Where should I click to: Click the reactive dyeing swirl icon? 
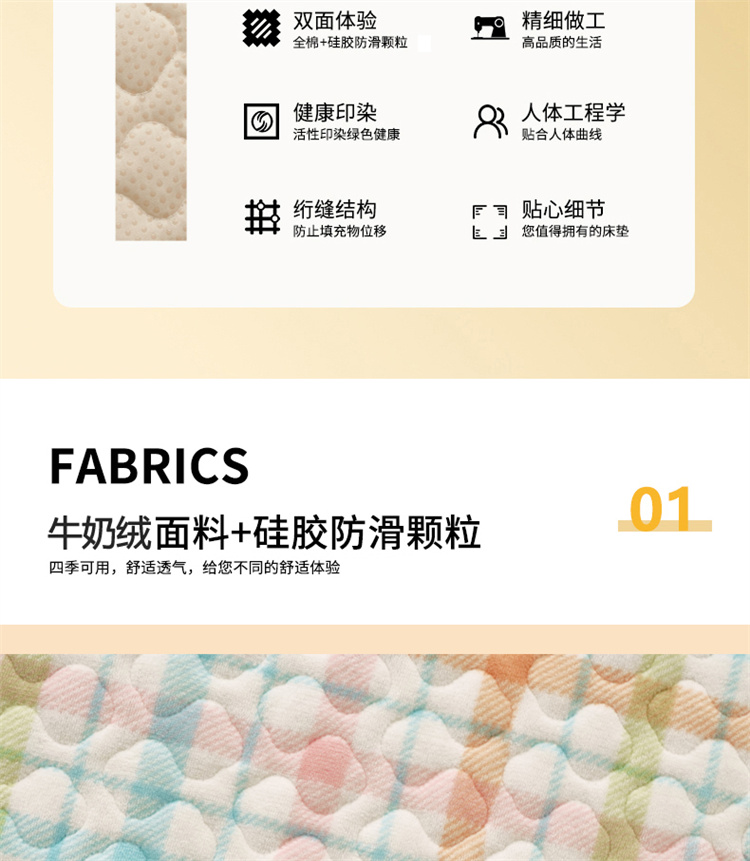(261, 121)
